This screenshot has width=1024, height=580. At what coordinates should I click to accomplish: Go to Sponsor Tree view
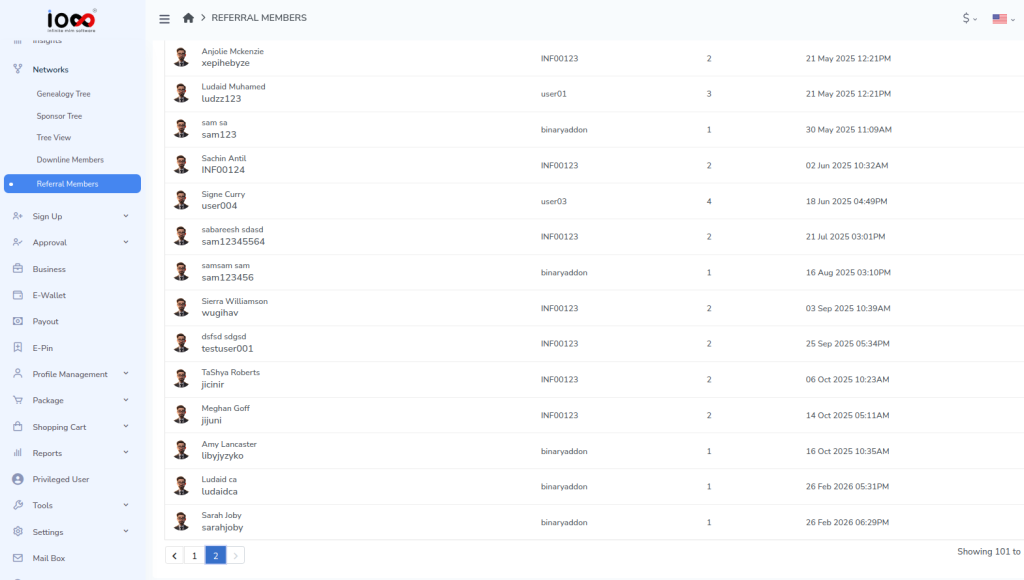pos(59,116)
